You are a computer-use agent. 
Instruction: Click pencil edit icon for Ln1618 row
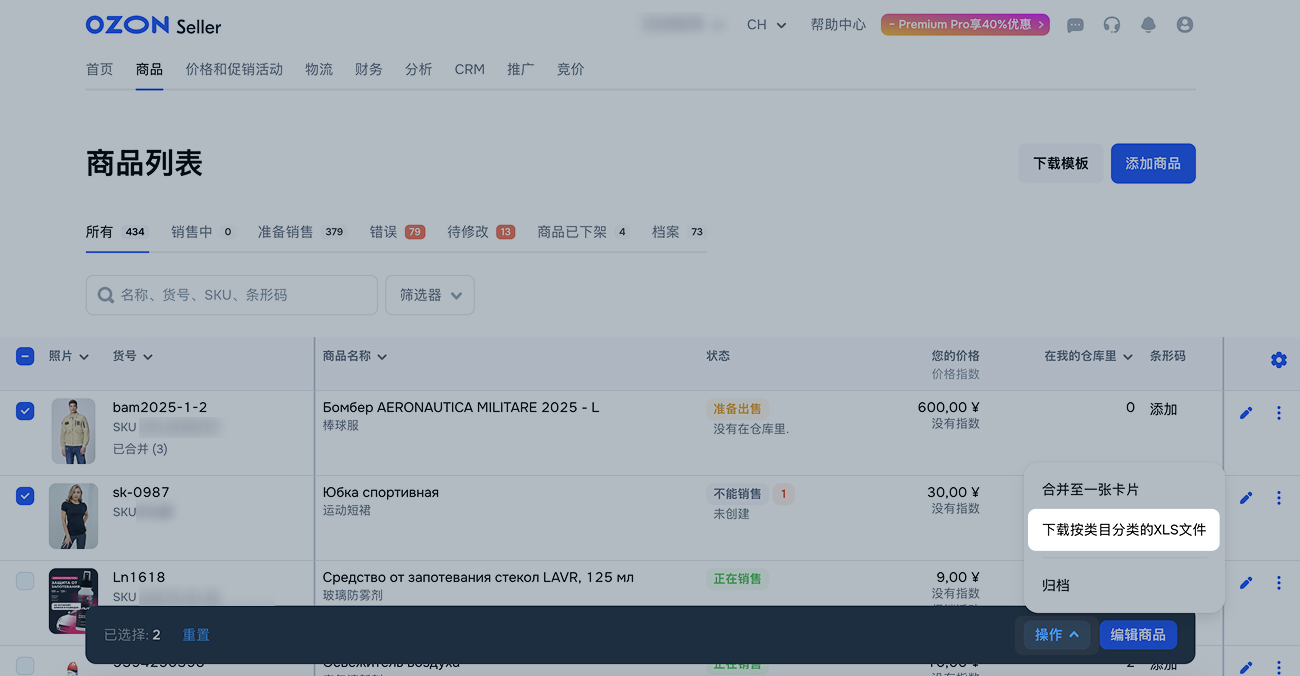click(1246, 583)
